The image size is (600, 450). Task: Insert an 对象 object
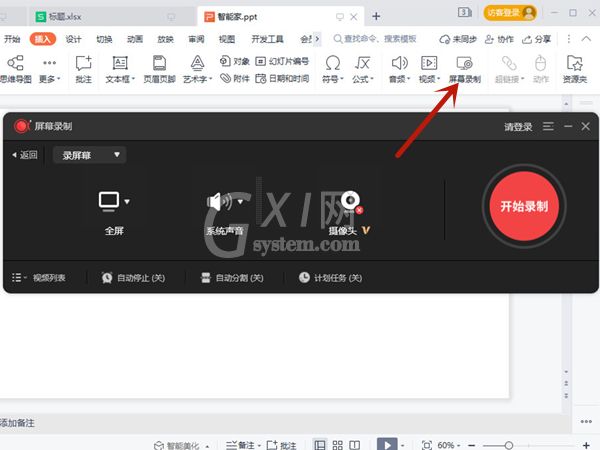[x=235, y=61]
